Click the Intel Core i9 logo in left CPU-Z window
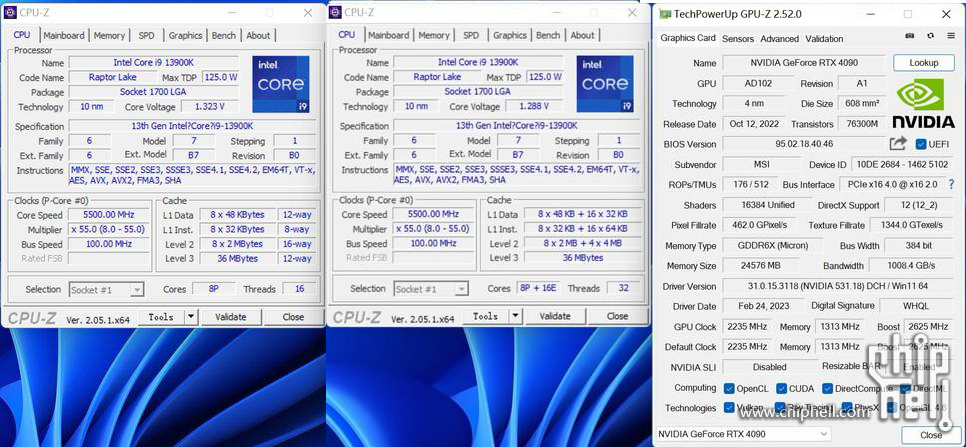966x447 pixels. pyautogui.click(x=280, y=84)
